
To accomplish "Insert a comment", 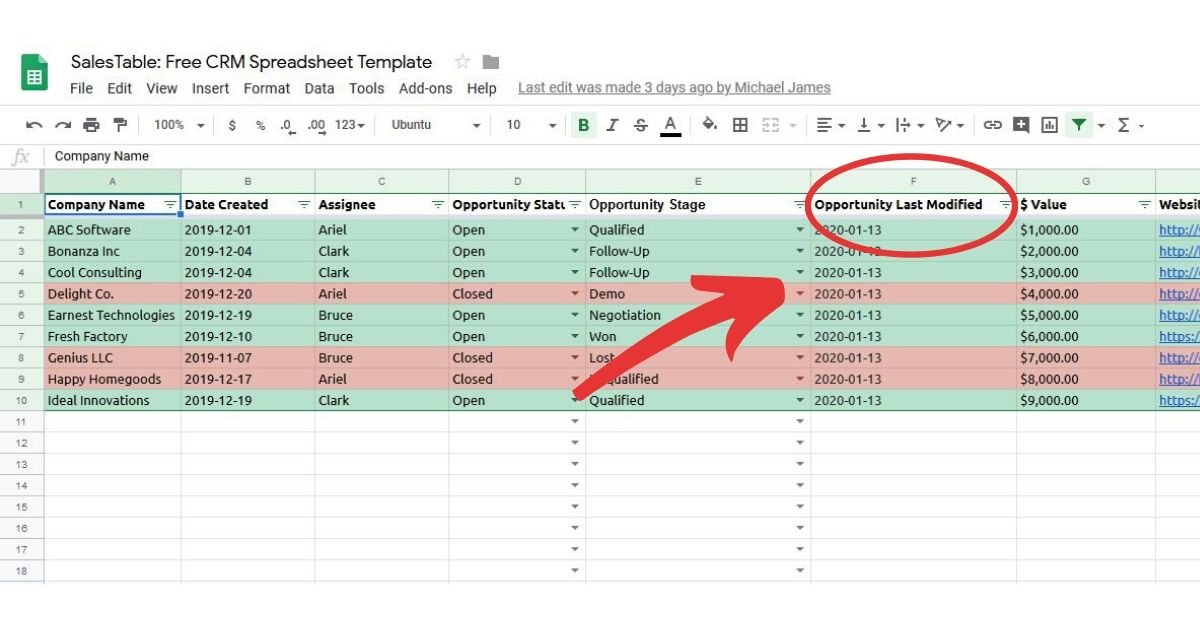I will coord(1020,125).
